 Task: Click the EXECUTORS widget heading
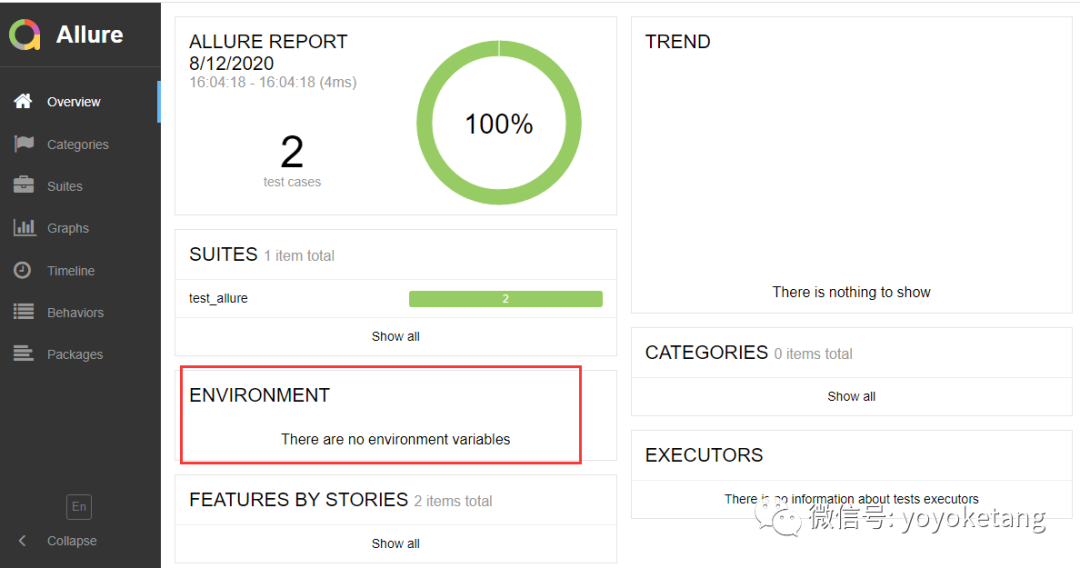[x=704, y=455]
